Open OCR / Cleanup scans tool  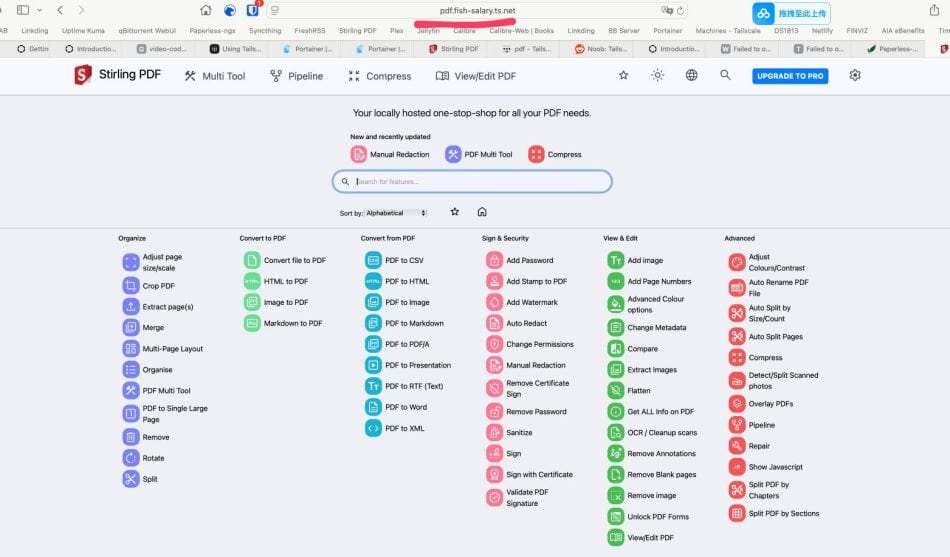click(653, 433)
